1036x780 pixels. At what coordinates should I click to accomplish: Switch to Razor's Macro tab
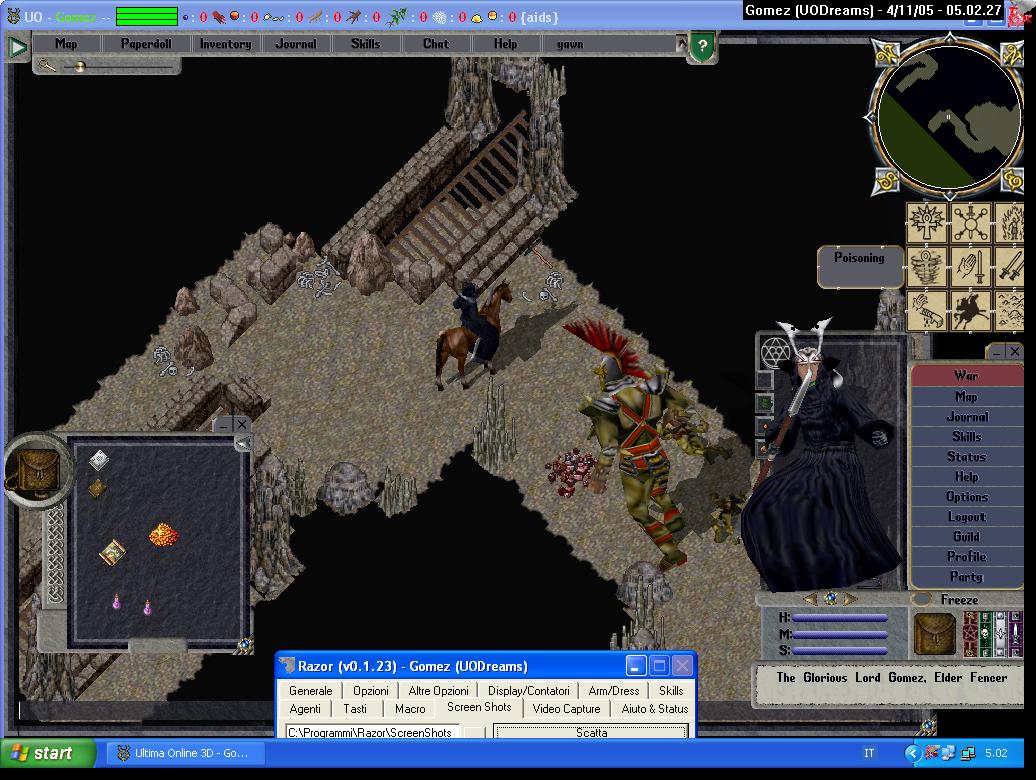(x=410, y=708)
